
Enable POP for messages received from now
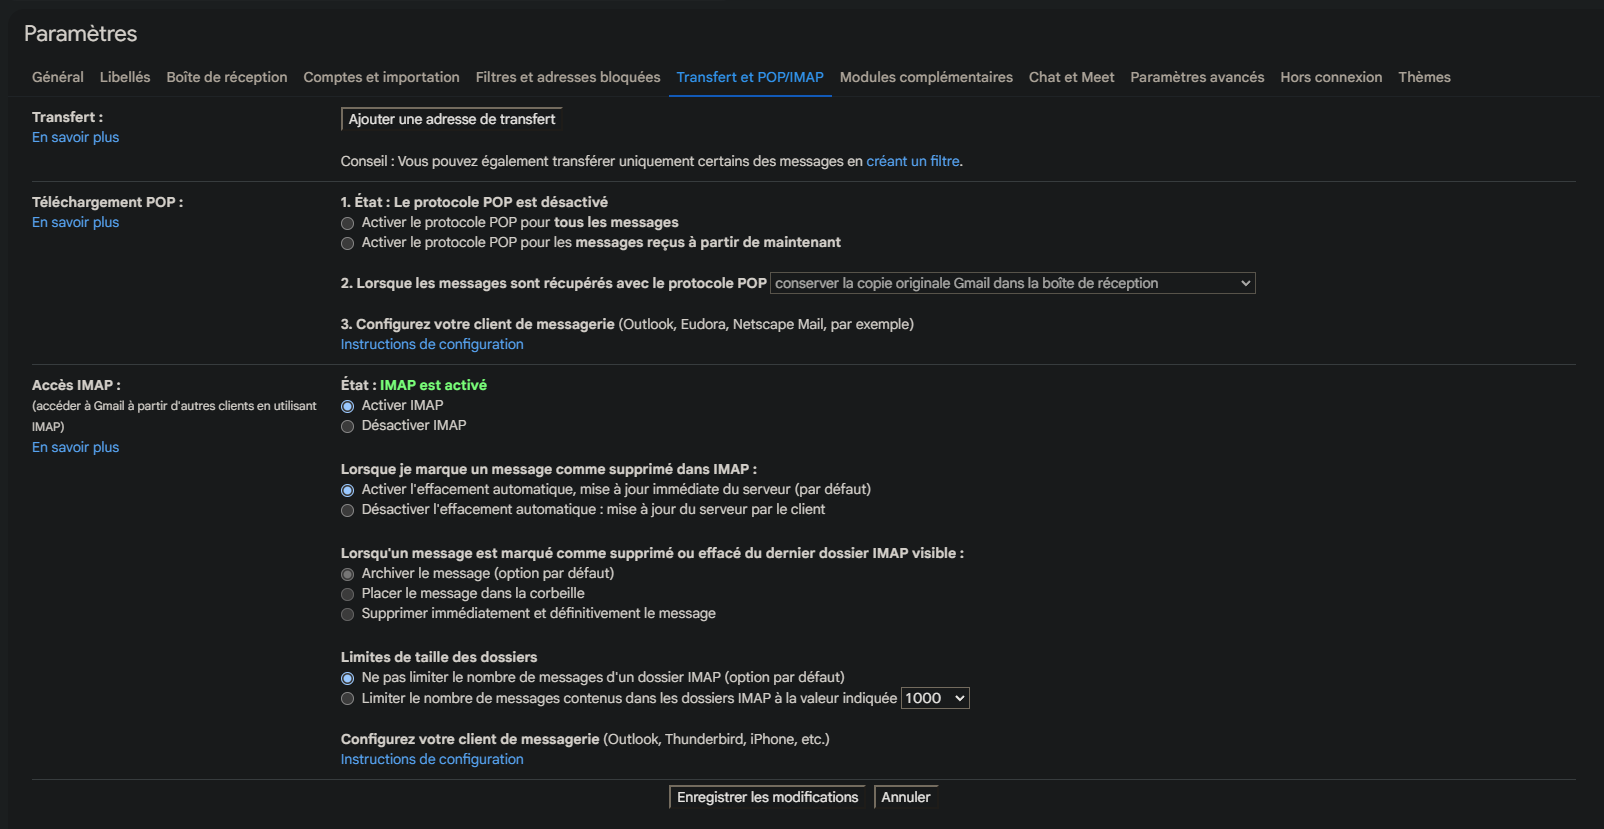[x=348, y=243]
